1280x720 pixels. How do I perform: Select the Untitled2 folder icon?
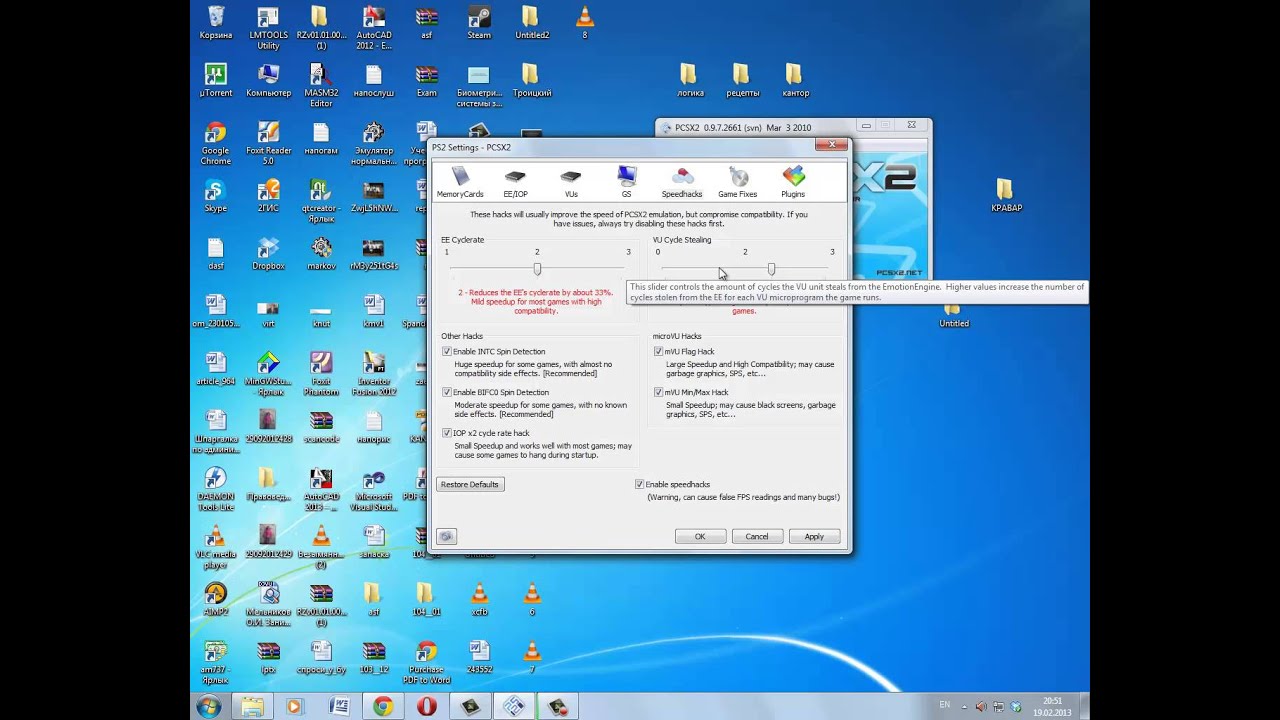(532, 23)
